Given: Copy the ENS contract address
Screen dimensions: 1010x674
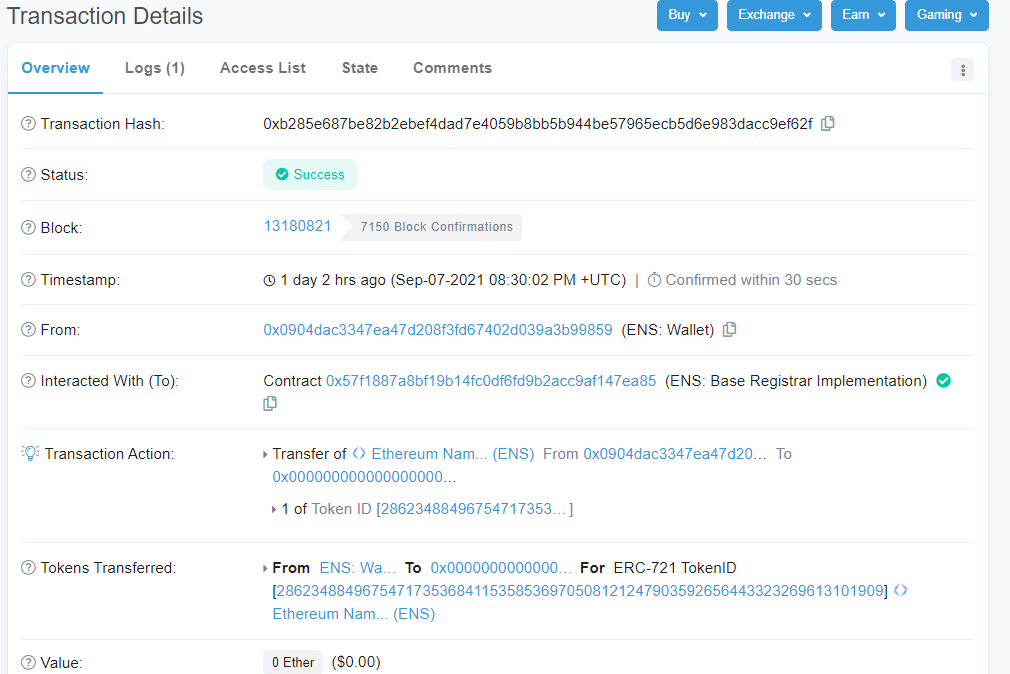Looking at the screenshot, I should coord(270,404).
